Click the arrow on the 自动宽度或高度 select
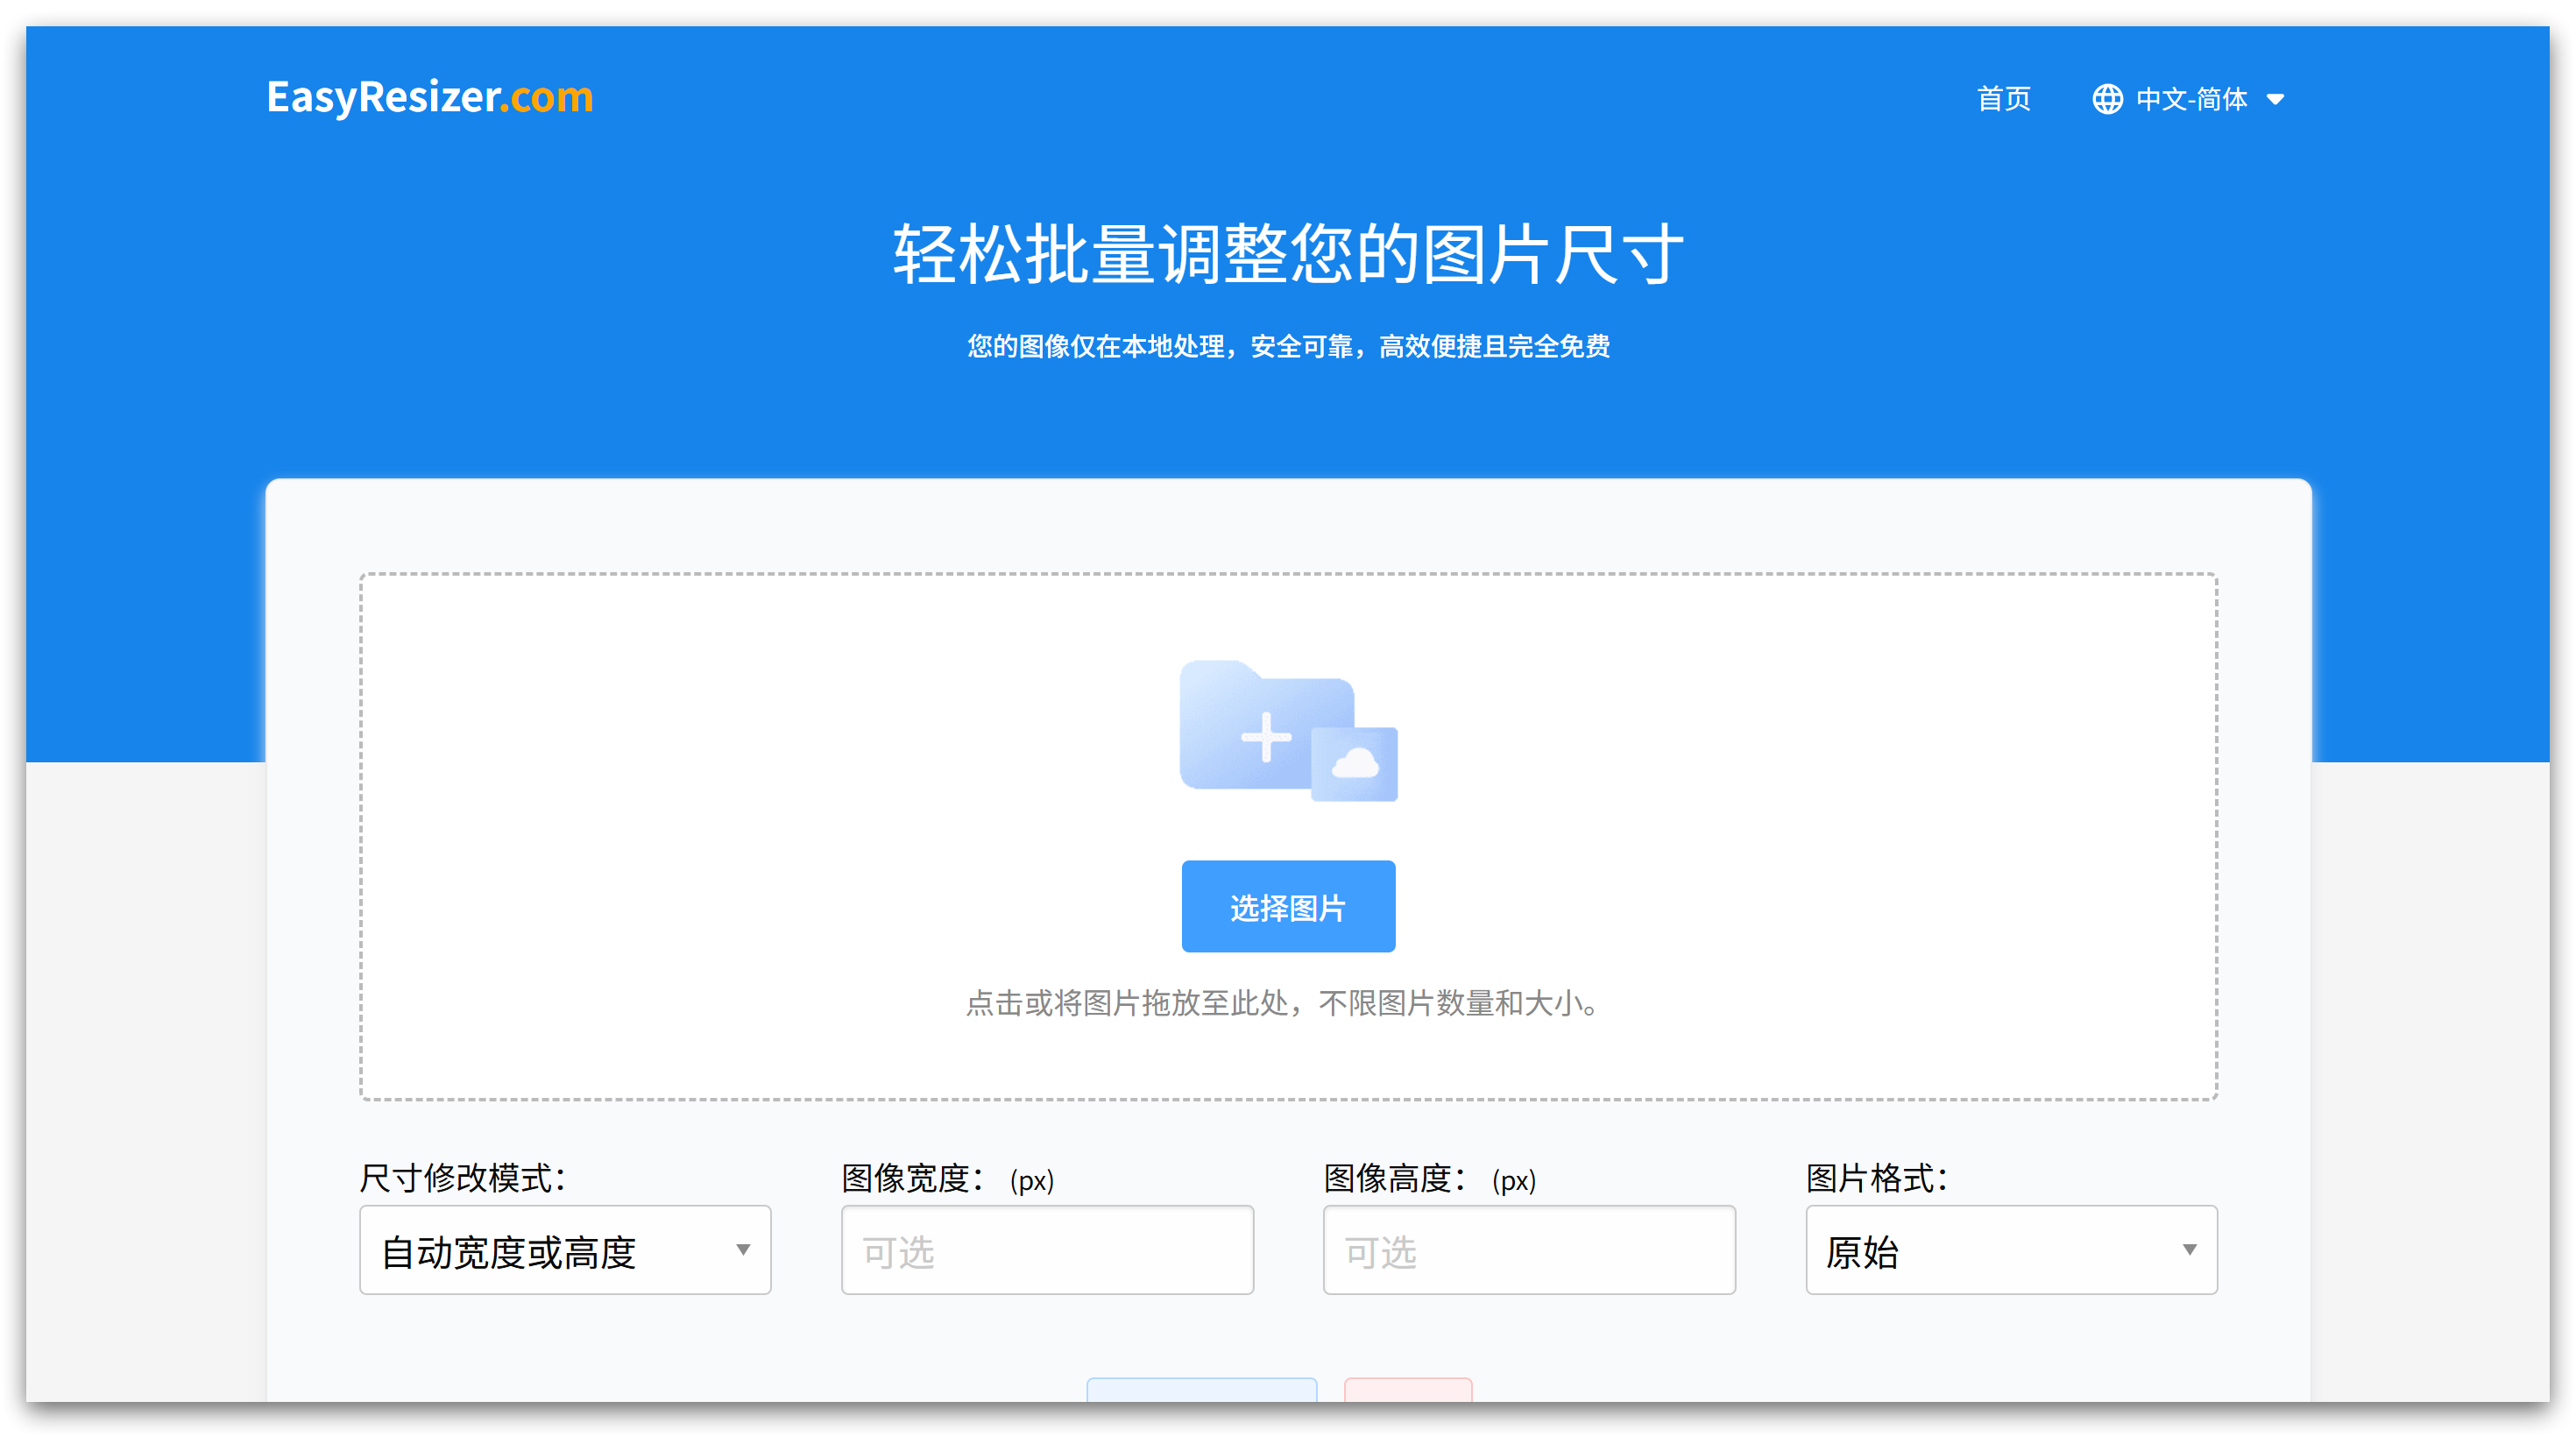This screenshot has width=2576, height=1437. (743, 1250)
